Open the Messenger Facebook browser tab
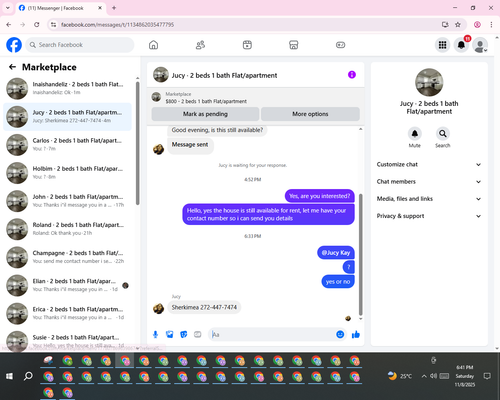This screenshot has width=500, height=400. (x=60, y=8)
